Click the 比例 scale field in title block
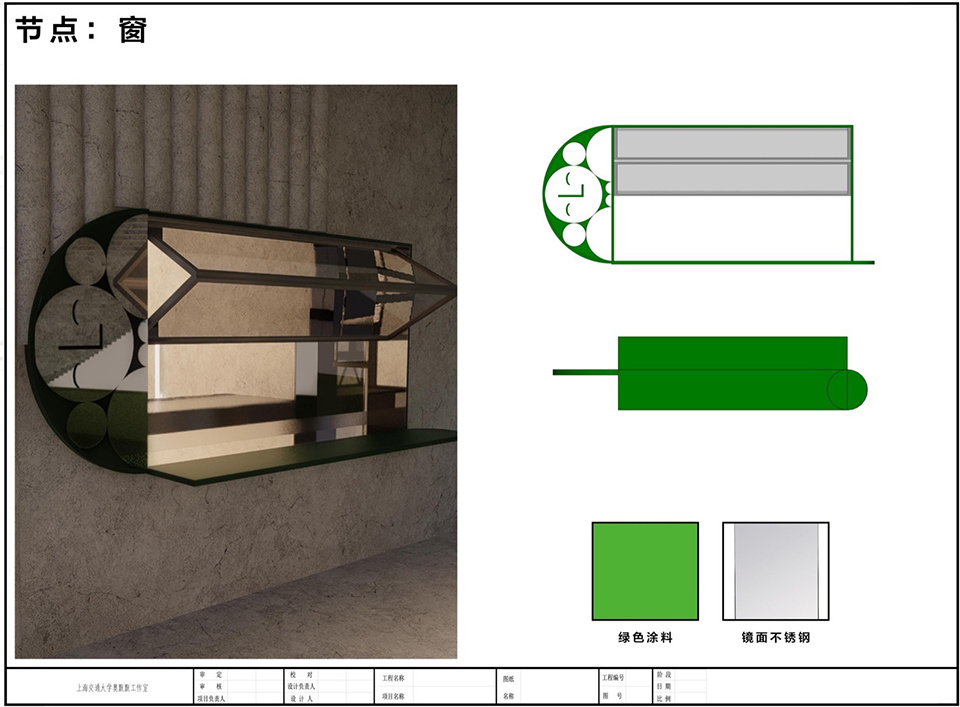The width and height of the screenshot is (960, 707). pyautogui.click(x=661, y=699)
